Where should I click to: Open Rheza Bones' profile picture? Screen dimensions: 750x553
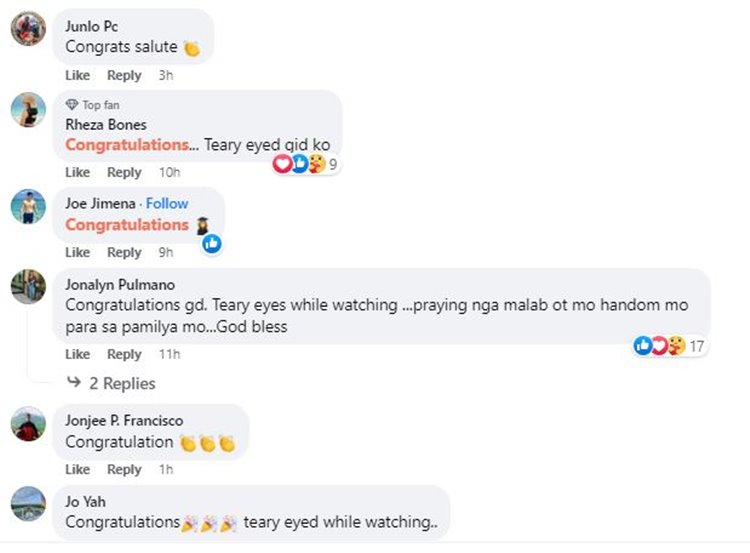pyautogui.click(x=28, y=109)
